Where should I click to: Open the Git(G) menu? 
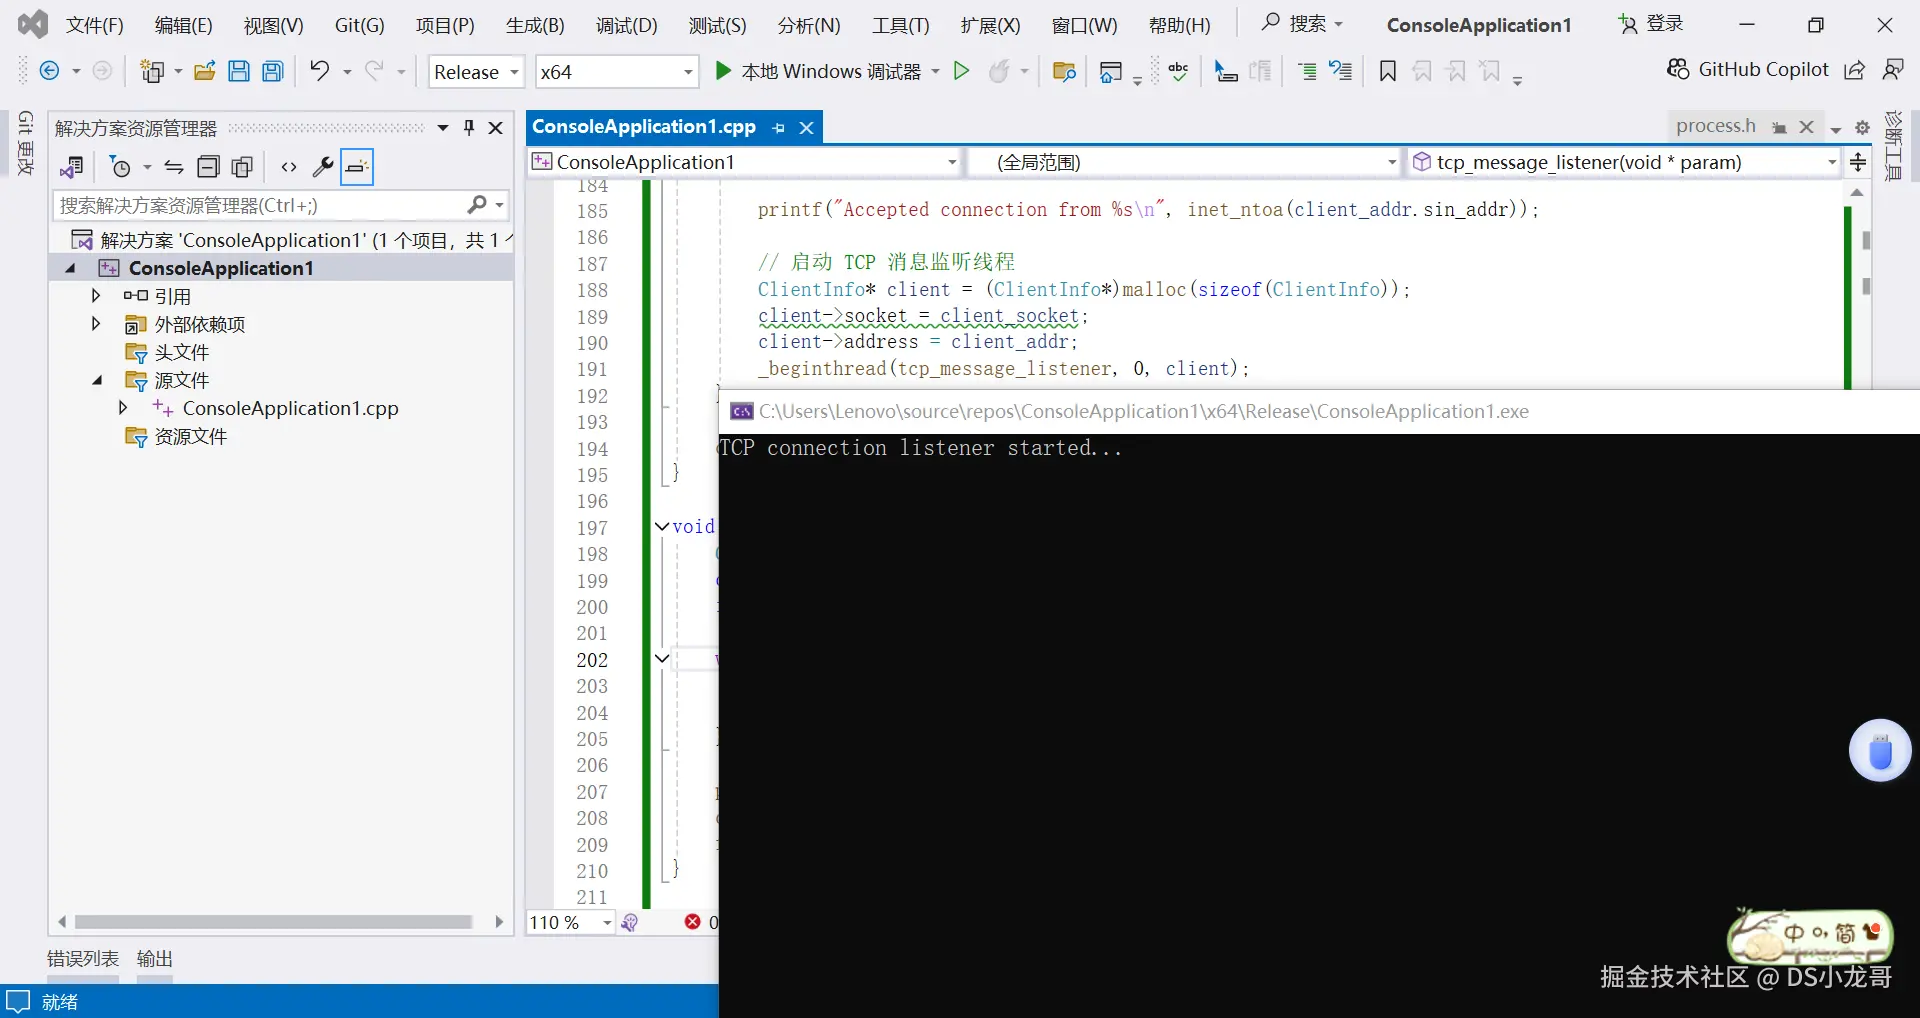[360, 25]
